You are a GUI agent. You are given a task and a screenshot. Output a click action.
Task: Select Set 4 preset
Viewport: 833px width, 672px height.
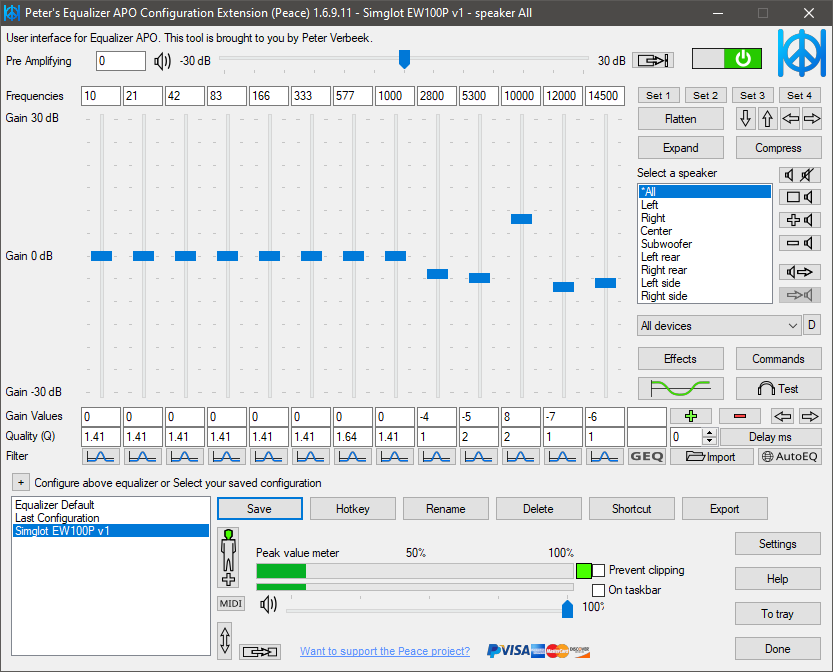tap(800, 95)
